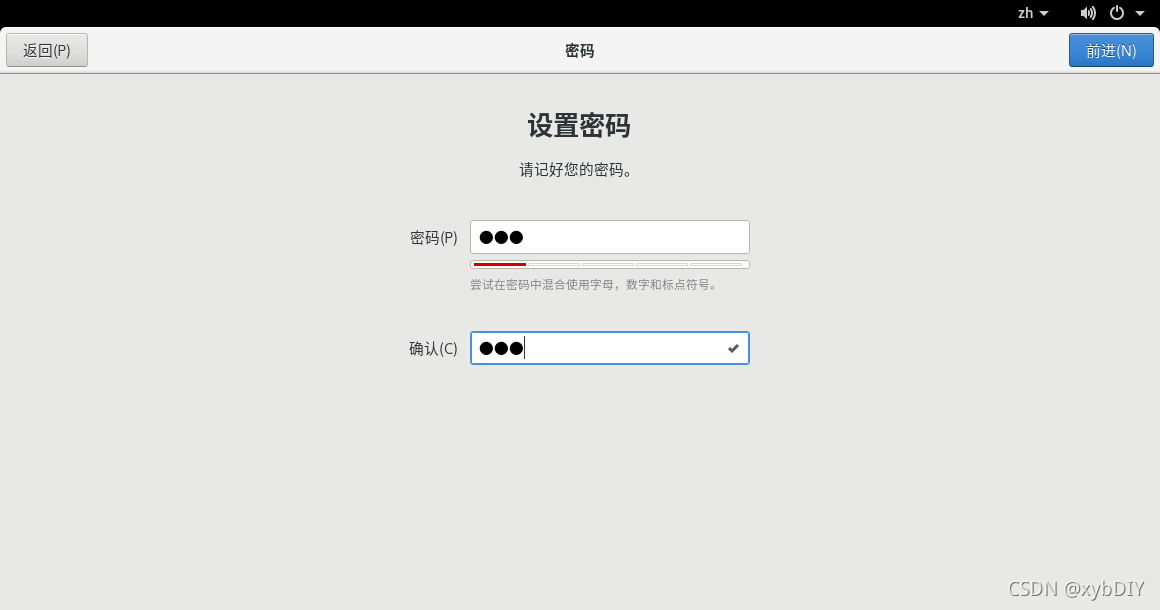1160x610 pixels.
Task: Select the 确认(C) confirmation input field
Action: point(609,348)
